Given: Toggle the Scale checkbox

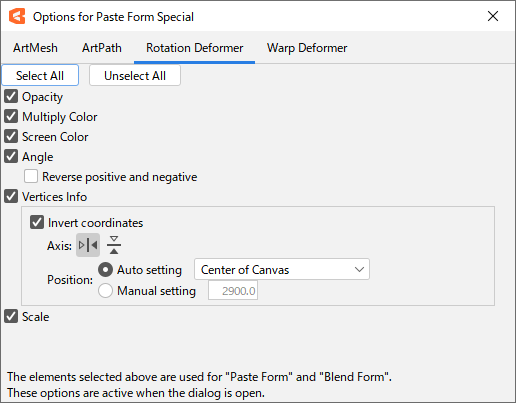Looking at the screenshot, I should pyautogui.click(x=11, y=316).
